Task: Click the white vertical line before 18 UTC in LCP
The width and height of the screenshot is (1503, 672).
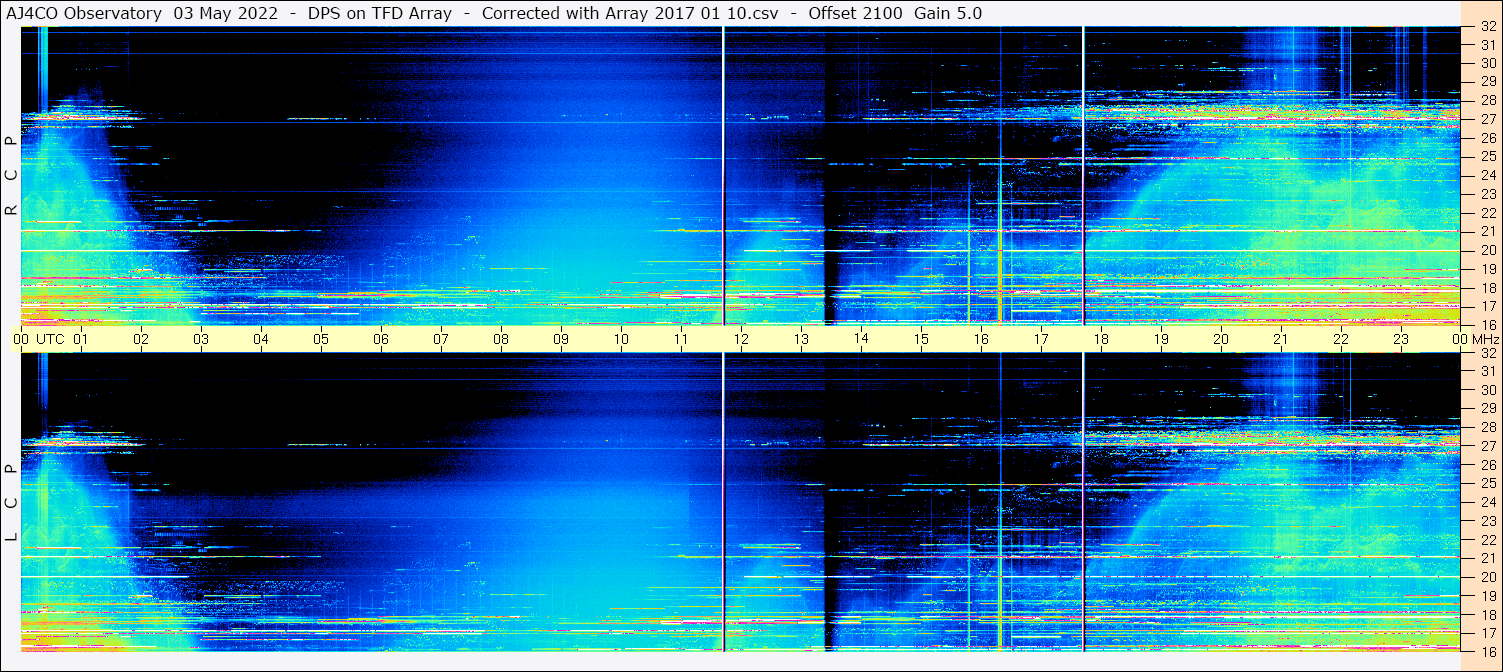Action: pos(1083,502)
